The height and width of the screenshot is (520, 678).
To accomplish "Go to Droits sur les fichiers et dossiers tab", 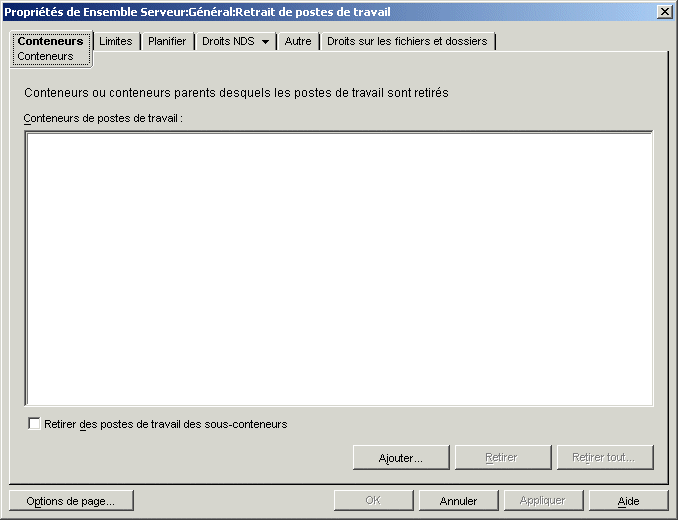I will point(407,41).
